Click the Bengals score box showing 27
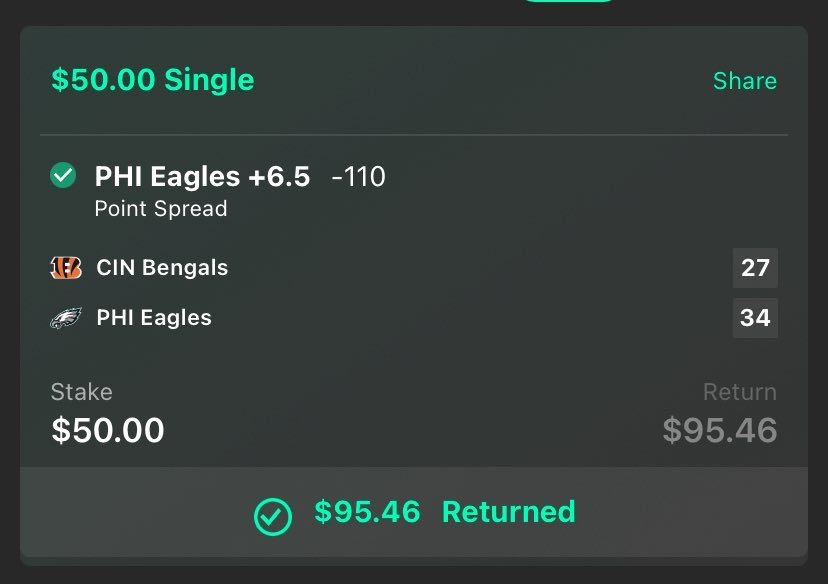828x584 pixels. click(x=755, y=268)
